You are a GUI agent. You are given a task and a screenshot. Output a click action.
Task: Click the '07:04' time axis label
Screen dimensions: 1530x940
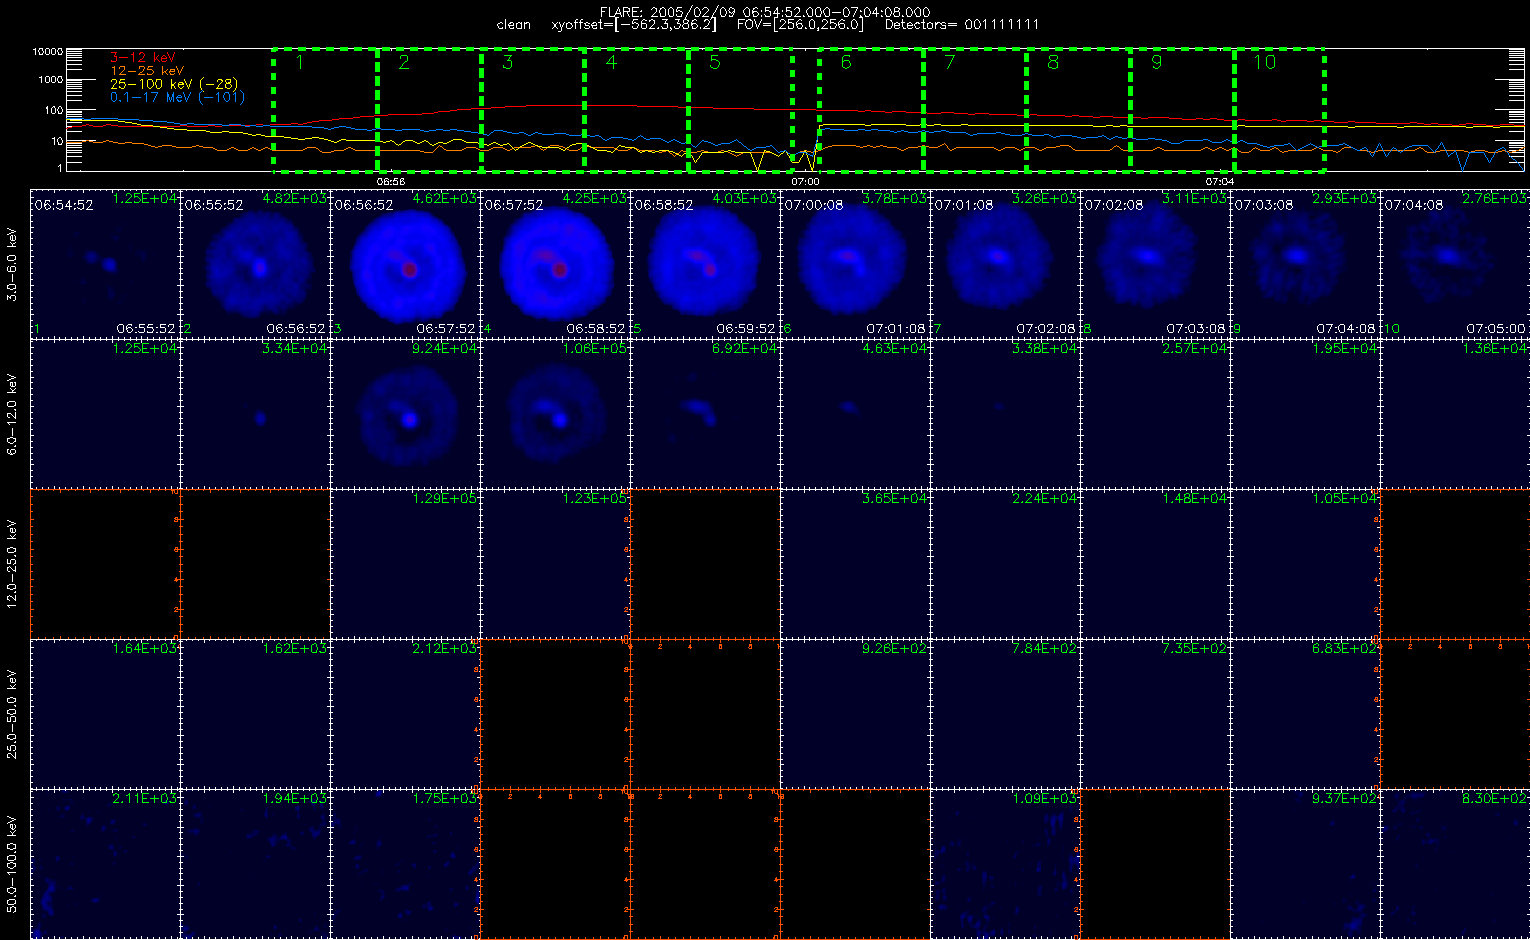[1219, 181]
